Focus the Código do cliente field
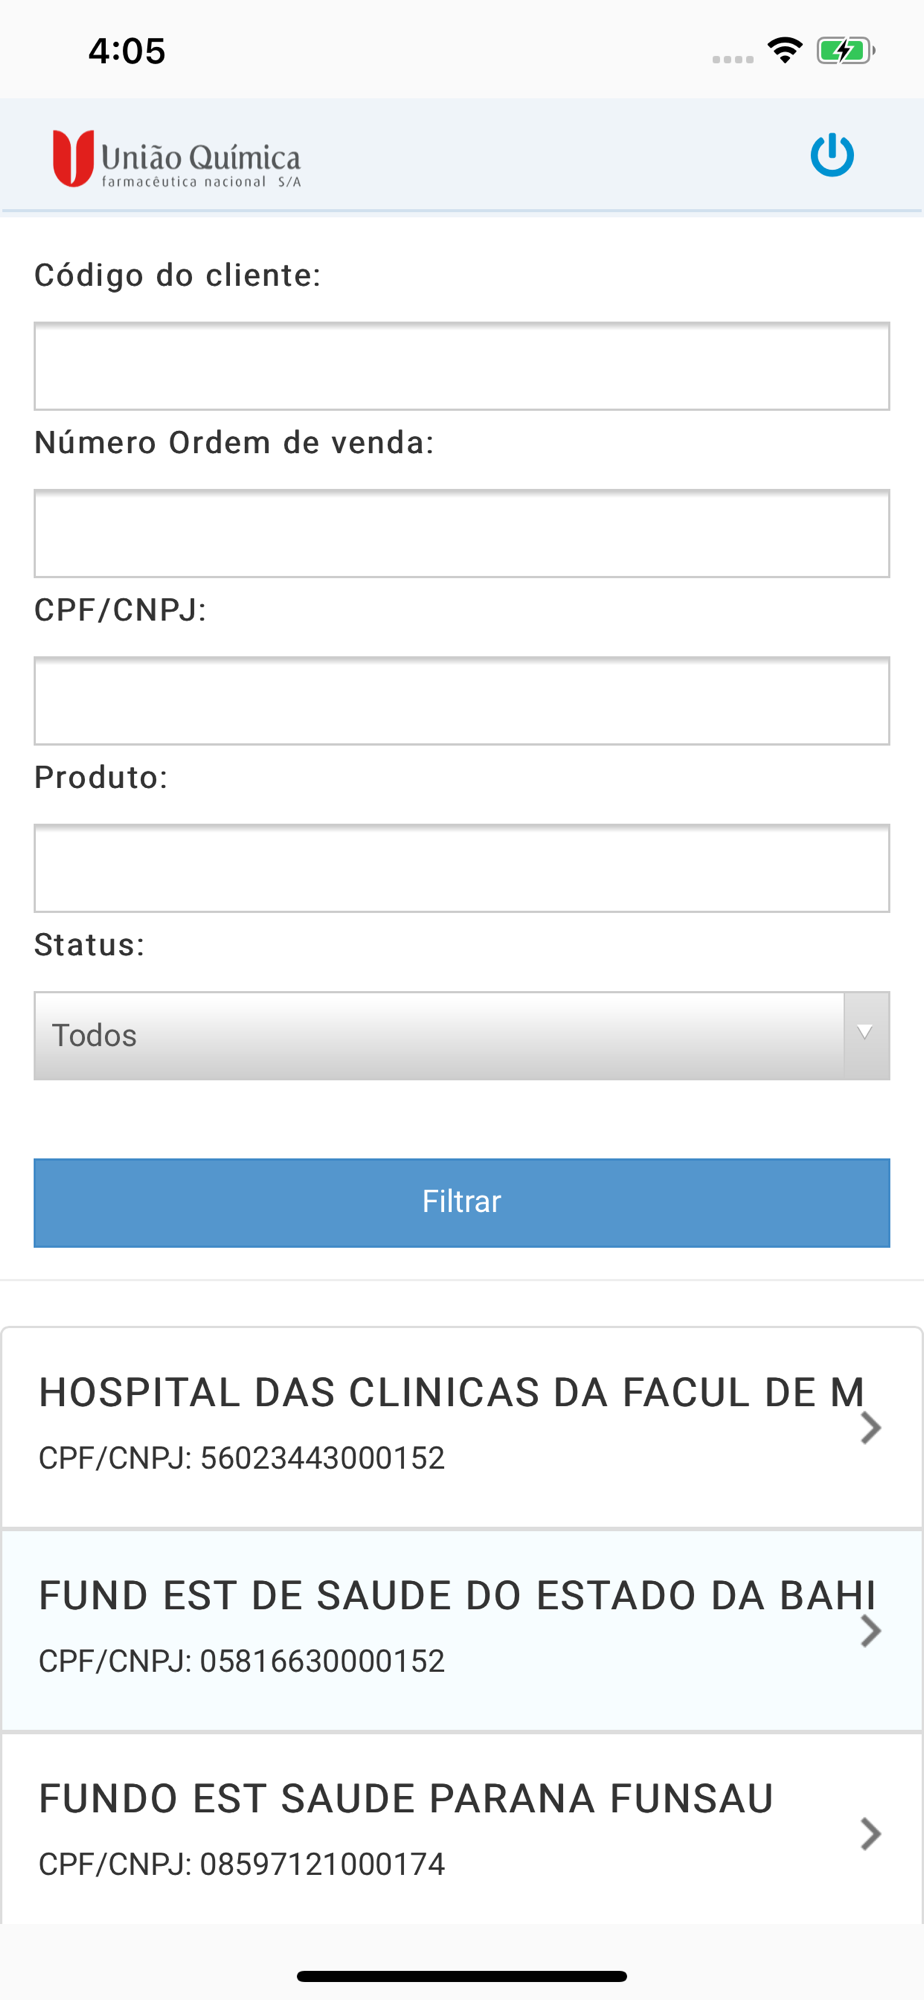This screenshot has height=2000, width=924. pyautogui.click(x=461, y=366)
